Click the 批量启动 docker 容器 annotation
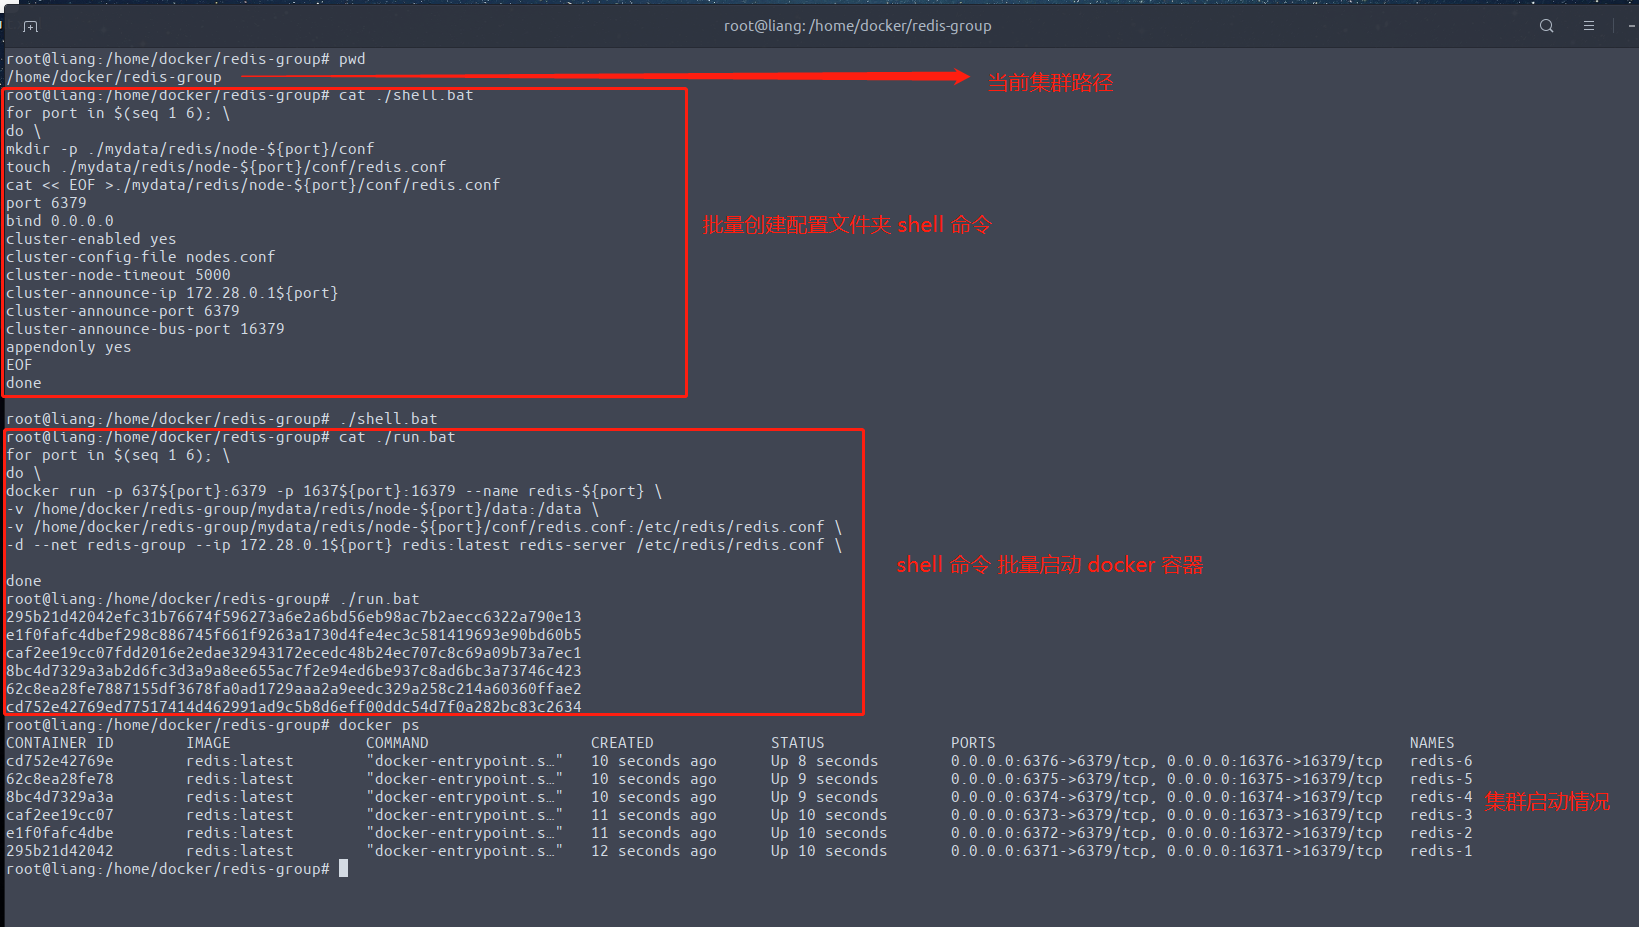The height and width of the screenshot is (927, 1639). [1049, 565]
